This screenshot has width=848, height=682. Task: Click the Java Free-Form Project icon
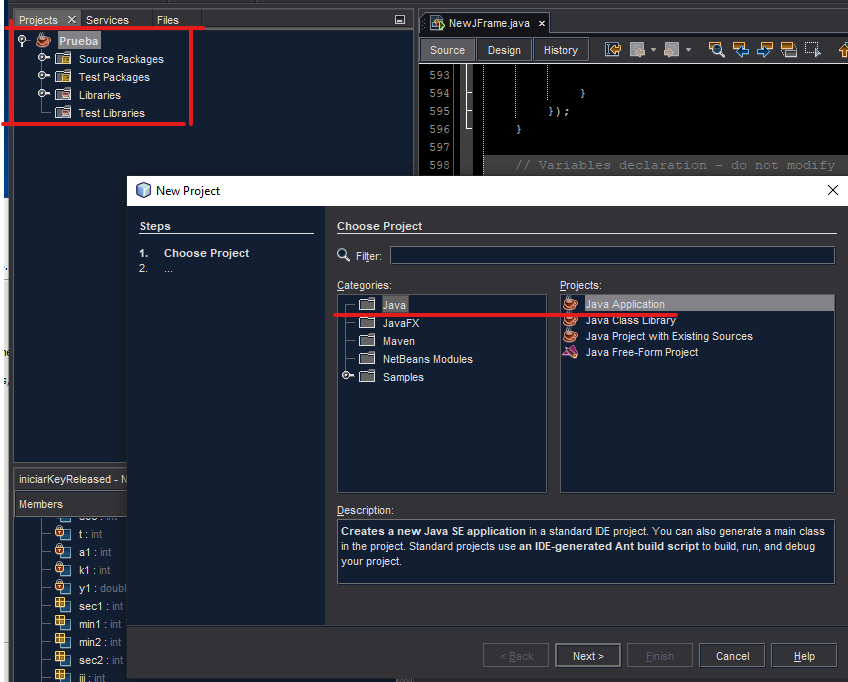pos(571,352)
